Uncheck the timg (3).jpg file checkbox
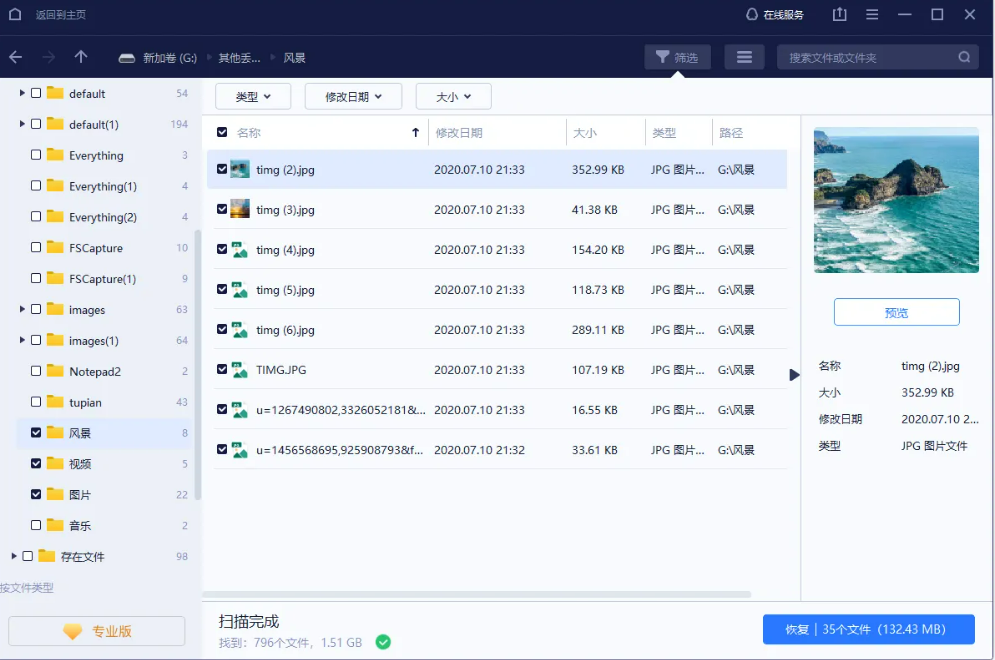 pos(222,209)
